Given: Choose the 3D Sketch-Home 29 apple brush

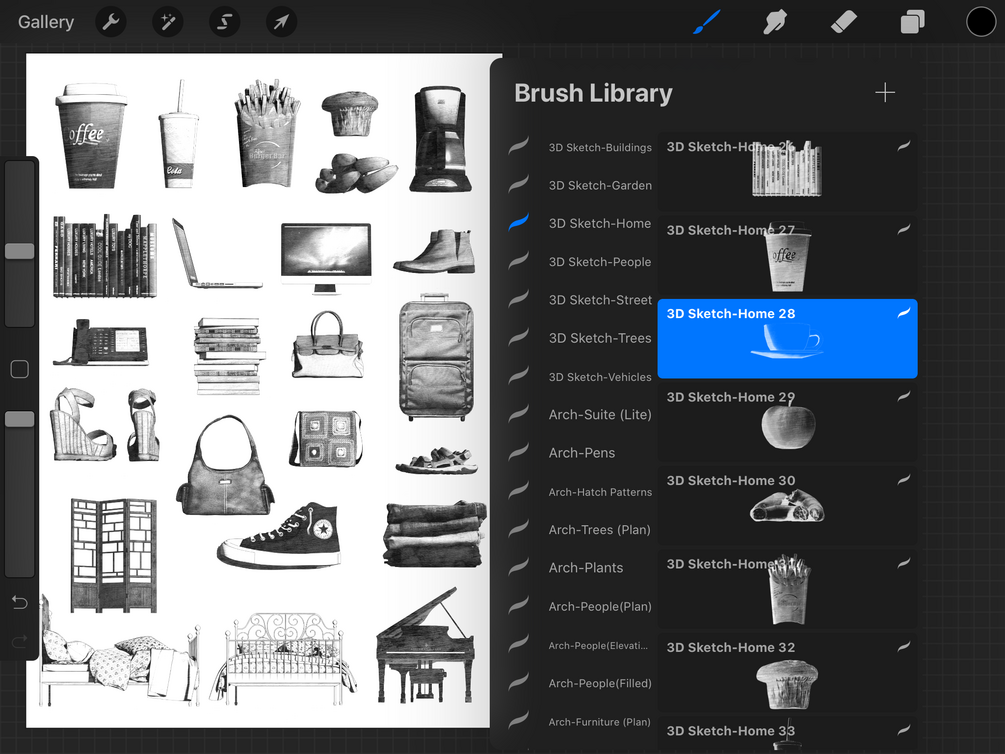Looking at the screenshot, I should pos(787,422).
